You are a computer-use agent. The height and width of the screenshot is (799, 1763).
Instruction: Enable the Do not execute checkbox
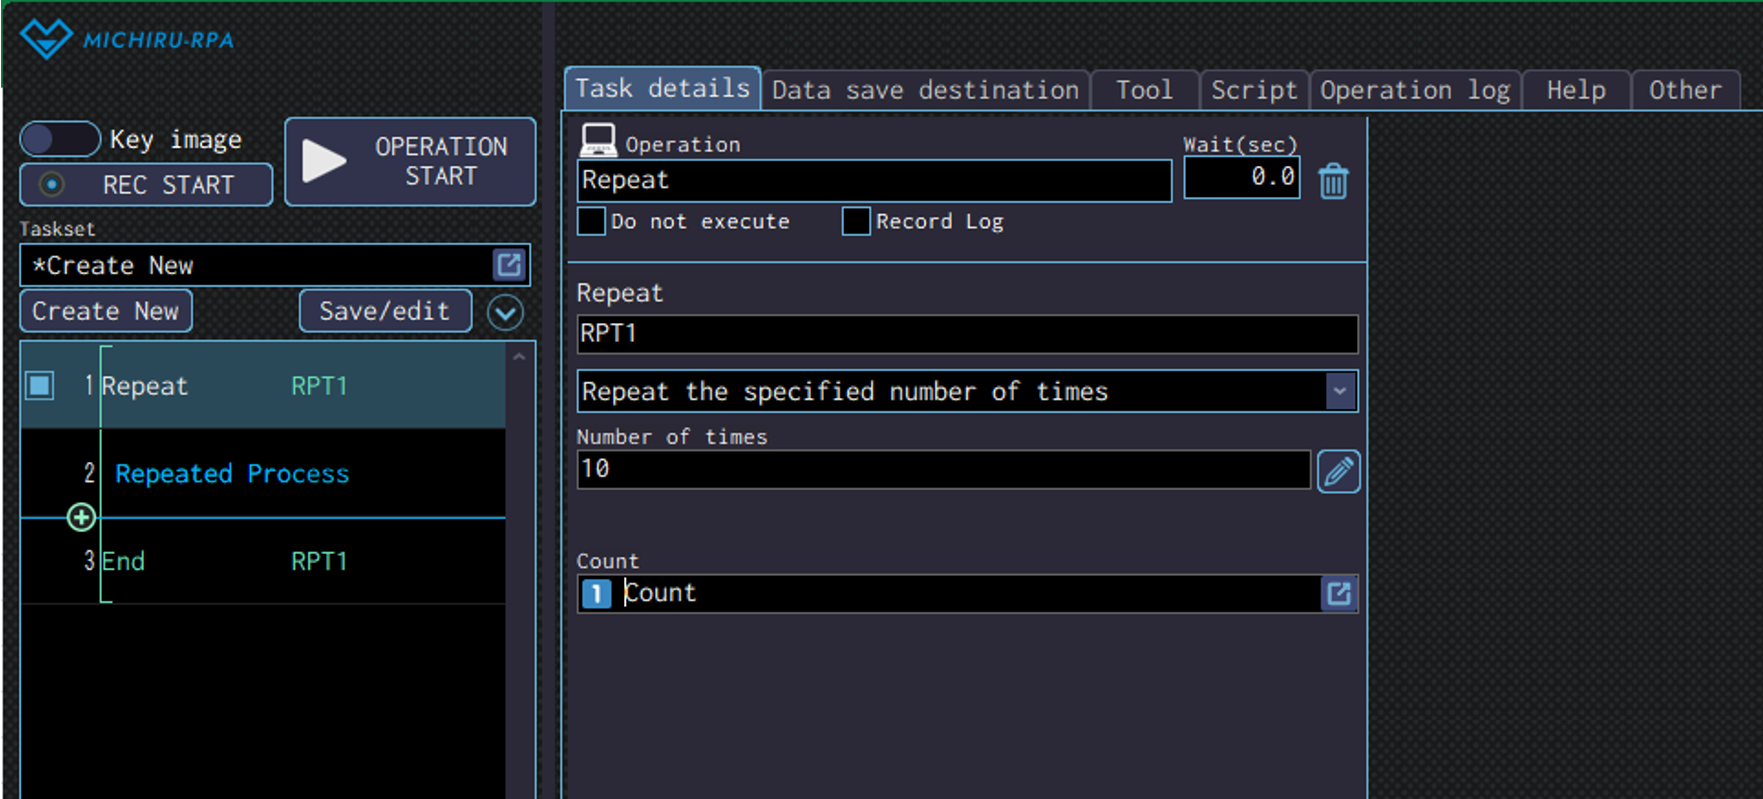(x=592, y=221)
